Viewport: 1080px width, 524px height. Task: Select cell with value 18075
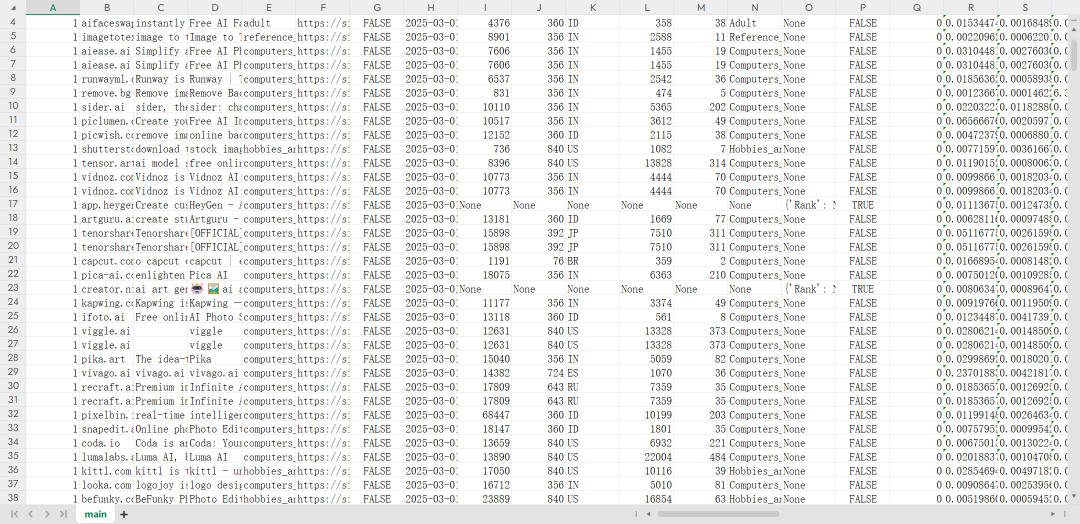point(485,275)
